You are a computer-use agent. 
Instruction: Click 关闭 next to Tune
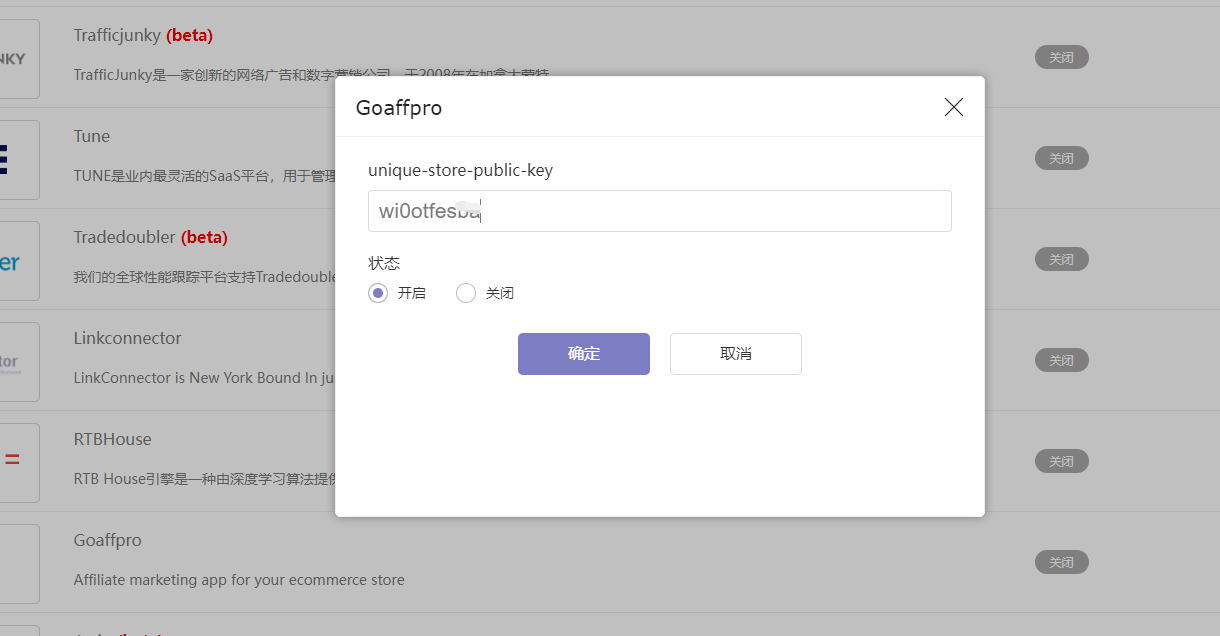[1061, 158]
